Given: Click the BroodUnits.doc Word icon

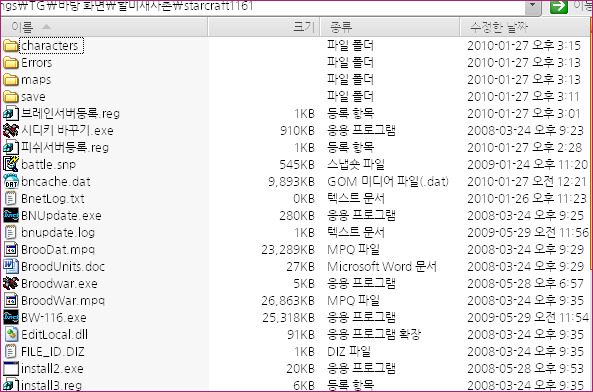Looking at the screenshot, I should [11, 266].
